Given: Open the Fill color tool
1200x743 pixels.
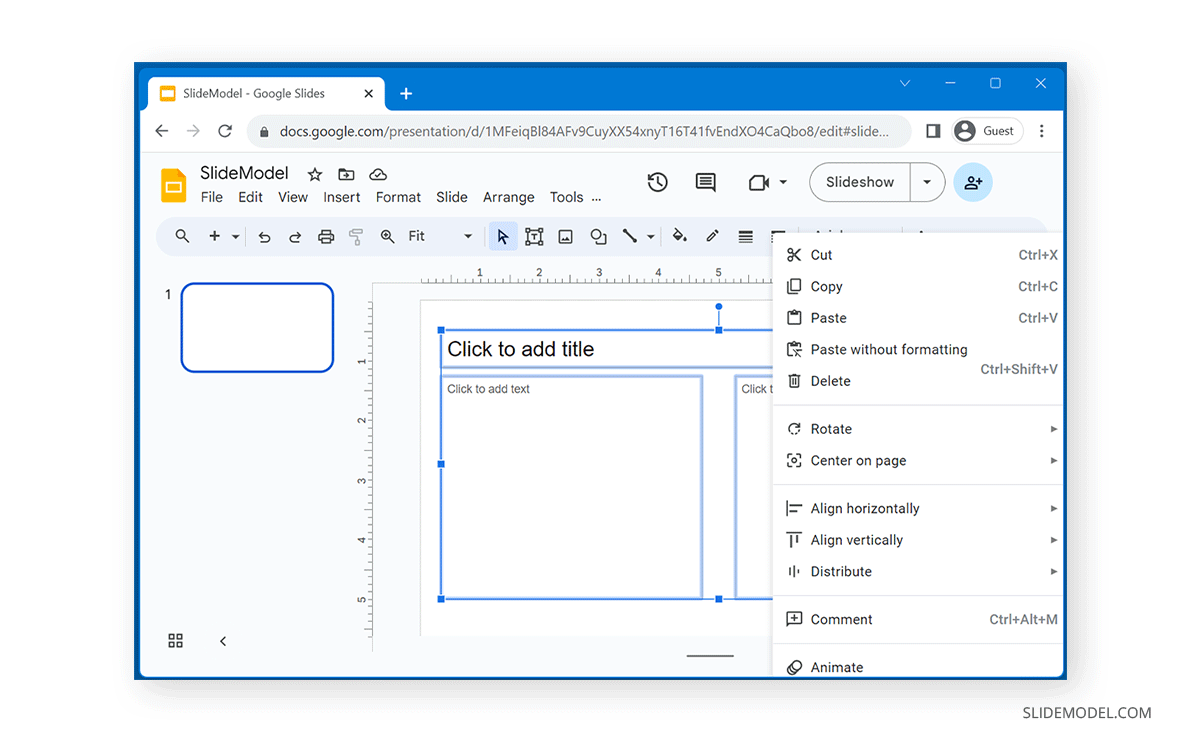Looking at the screenshot, I should click(680, 236).
